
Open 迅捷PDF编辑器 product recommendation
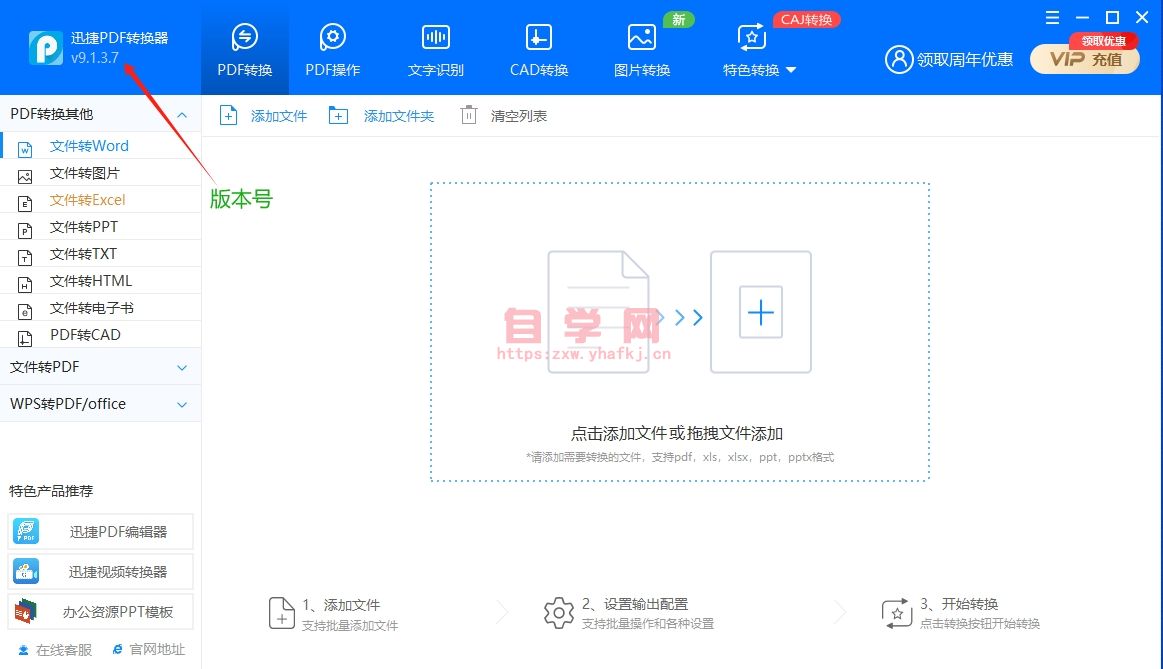101,532
